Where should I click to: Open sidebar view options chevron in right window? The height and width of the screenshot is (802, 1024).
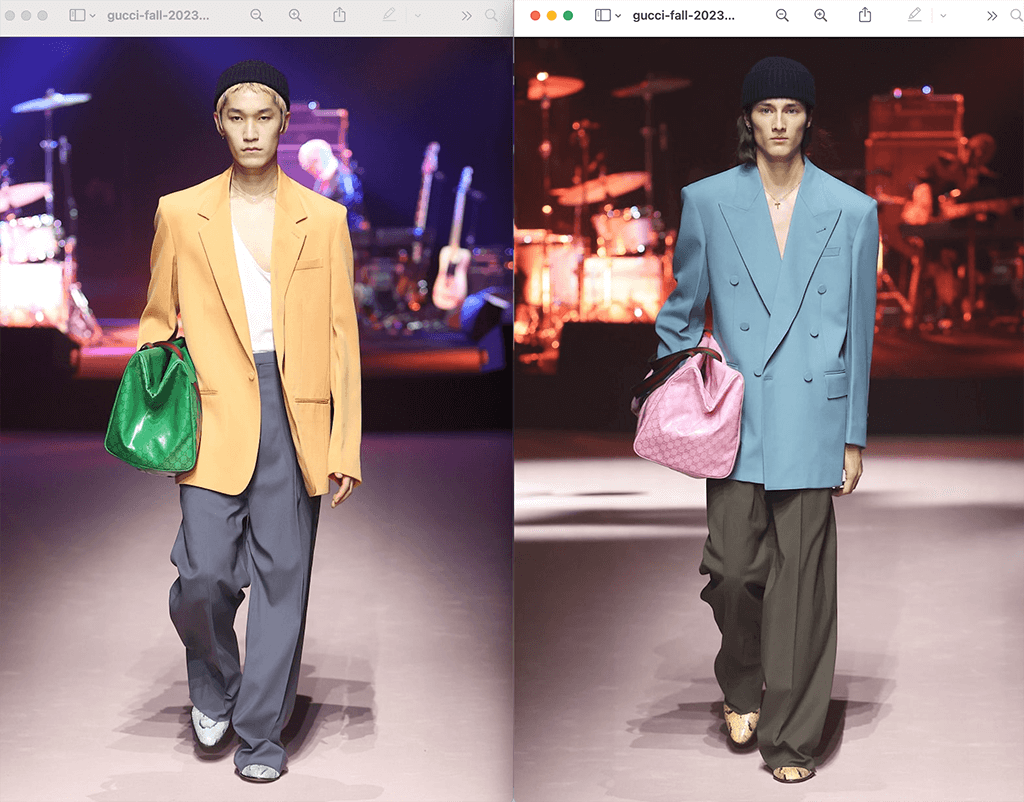pos(618,16)
